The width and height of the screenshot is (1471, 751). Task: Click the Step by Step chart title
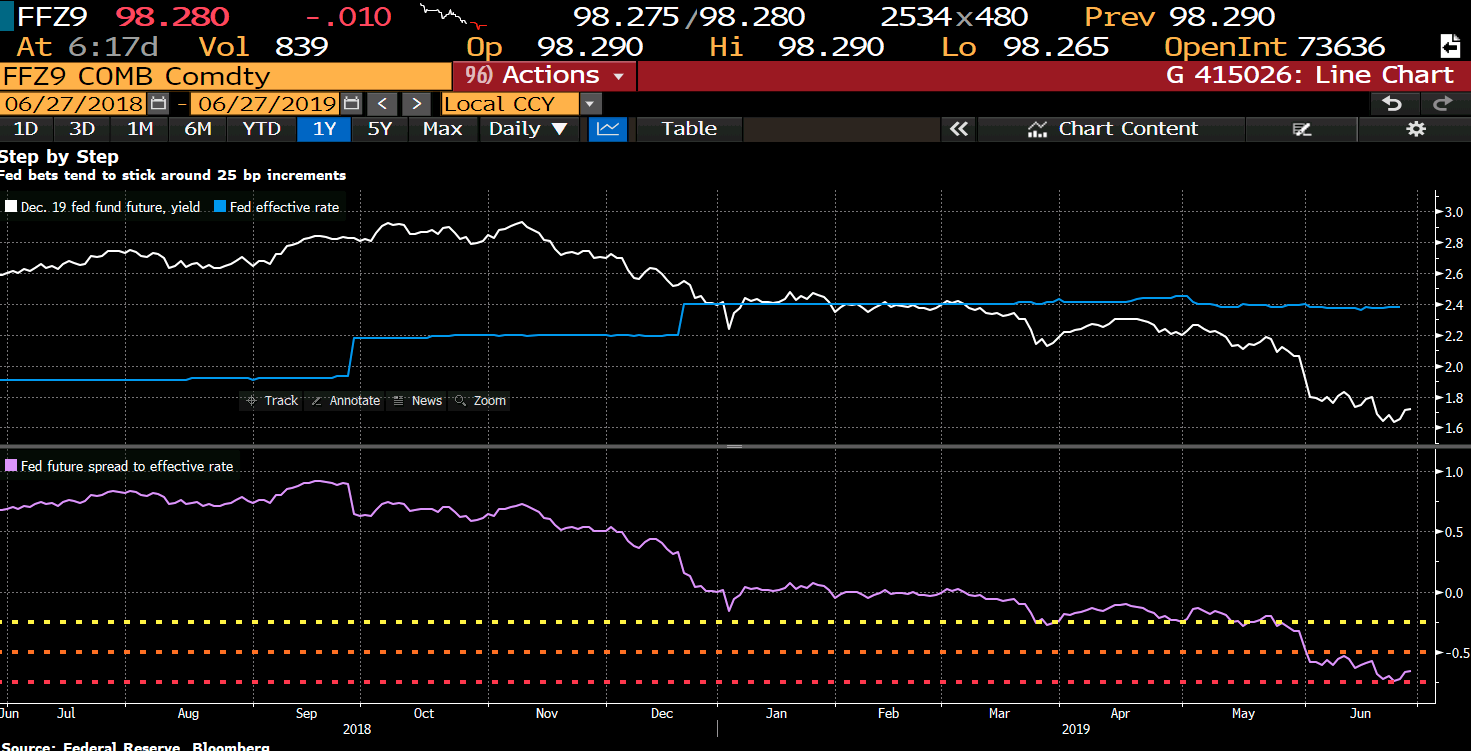[x=59, y=157]
